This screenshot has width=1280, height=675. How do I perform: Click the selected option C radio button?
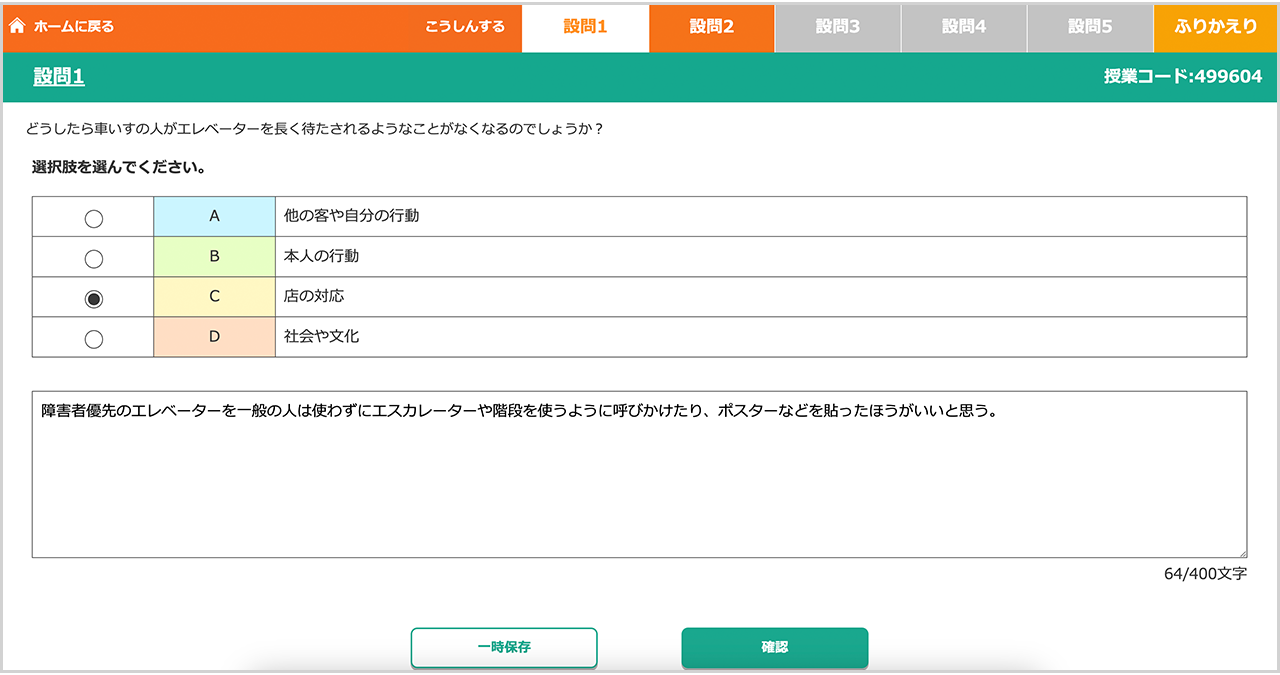[x=94, y=298]
